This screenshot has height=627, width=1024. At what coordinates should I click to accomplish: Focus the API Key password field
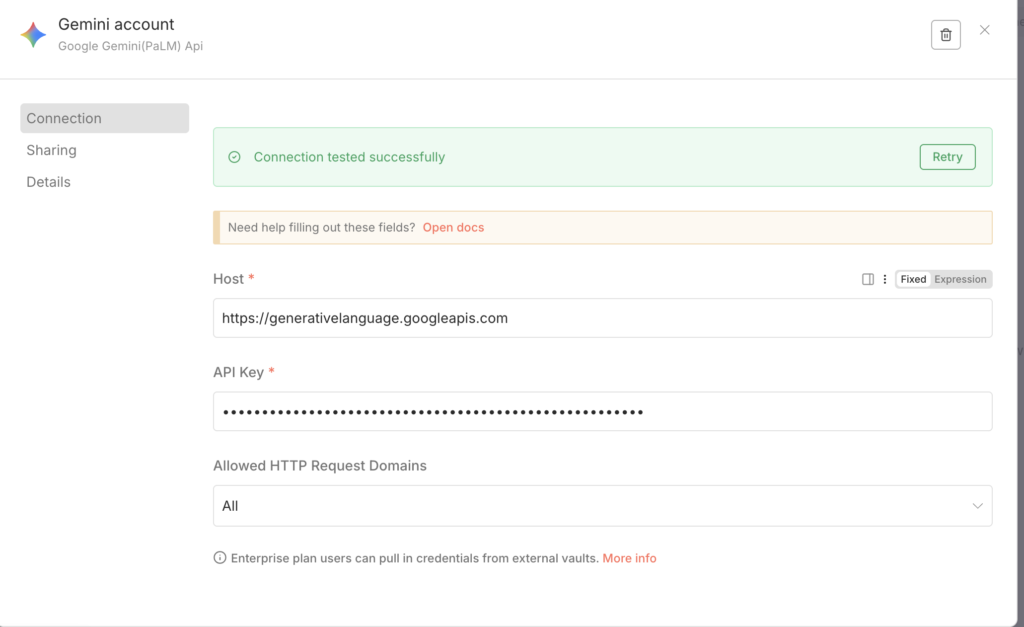(602, 411)
